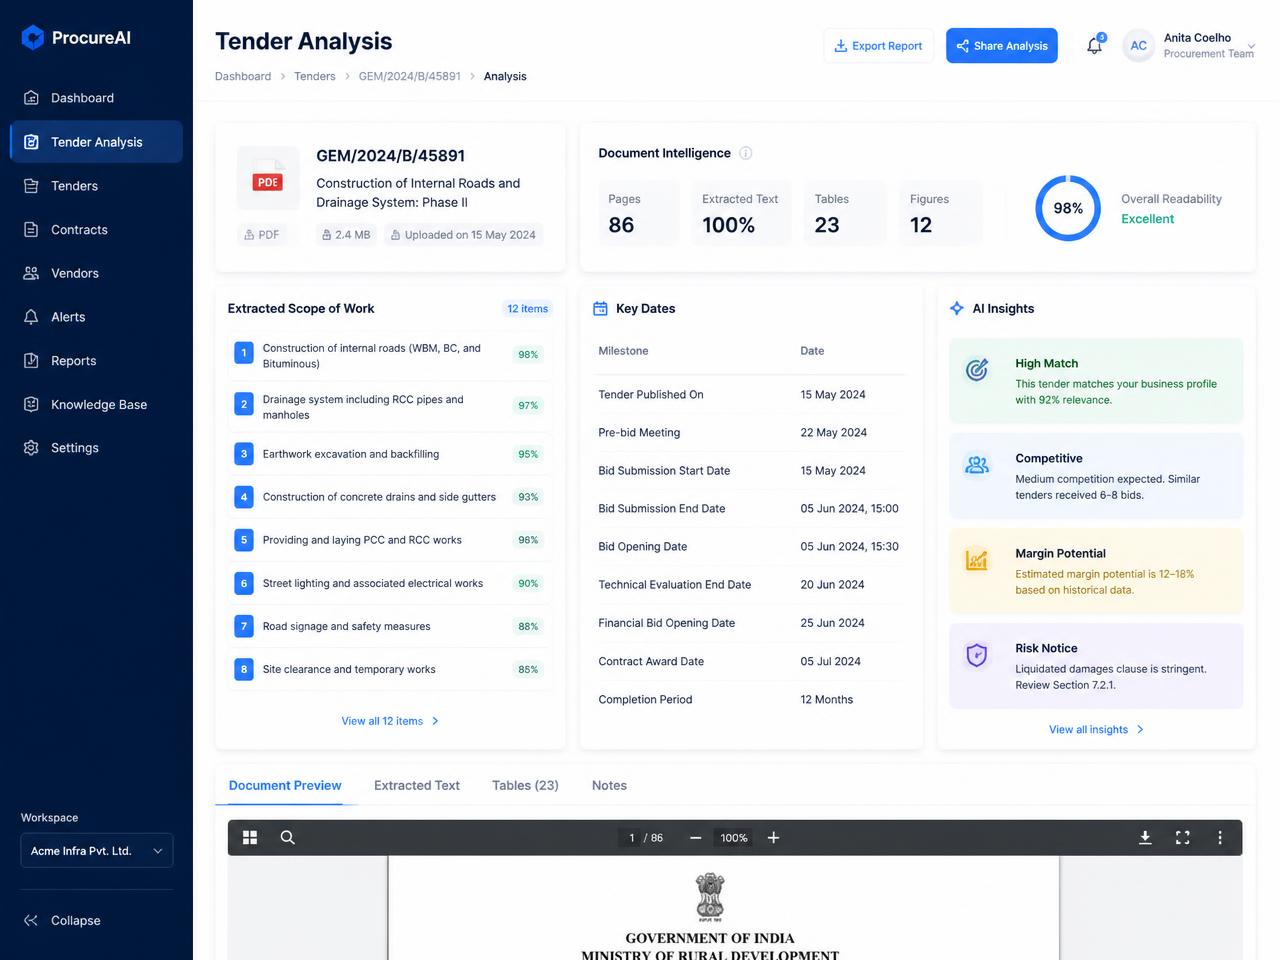Open Knowledge Base in the sidebar
Viewport: 1280px width, 960px height.
(x=96, y=405)
